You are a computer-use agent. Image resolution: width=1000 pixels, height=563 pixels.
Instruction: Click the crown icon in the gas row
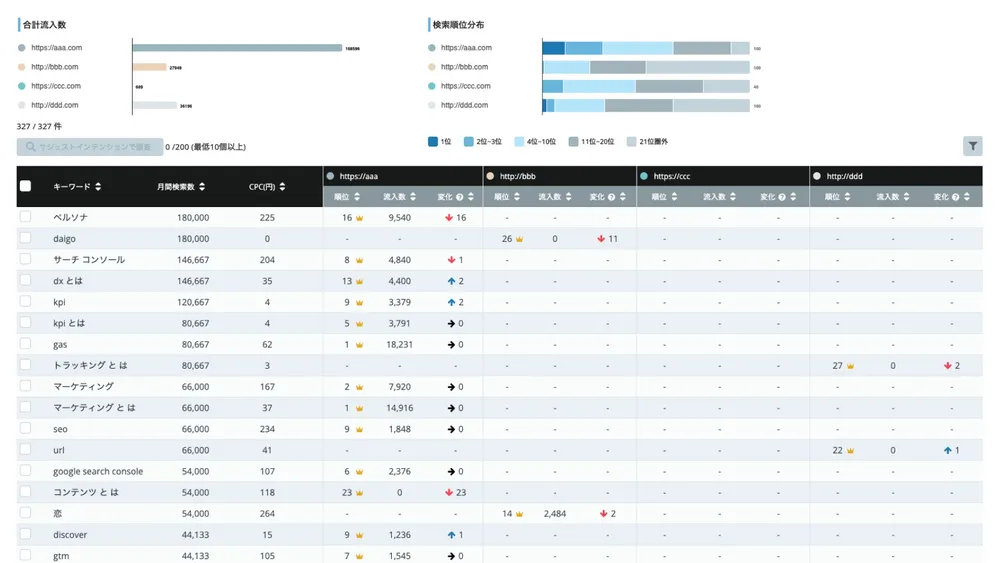pyautogui.click(x=359, y=345)
